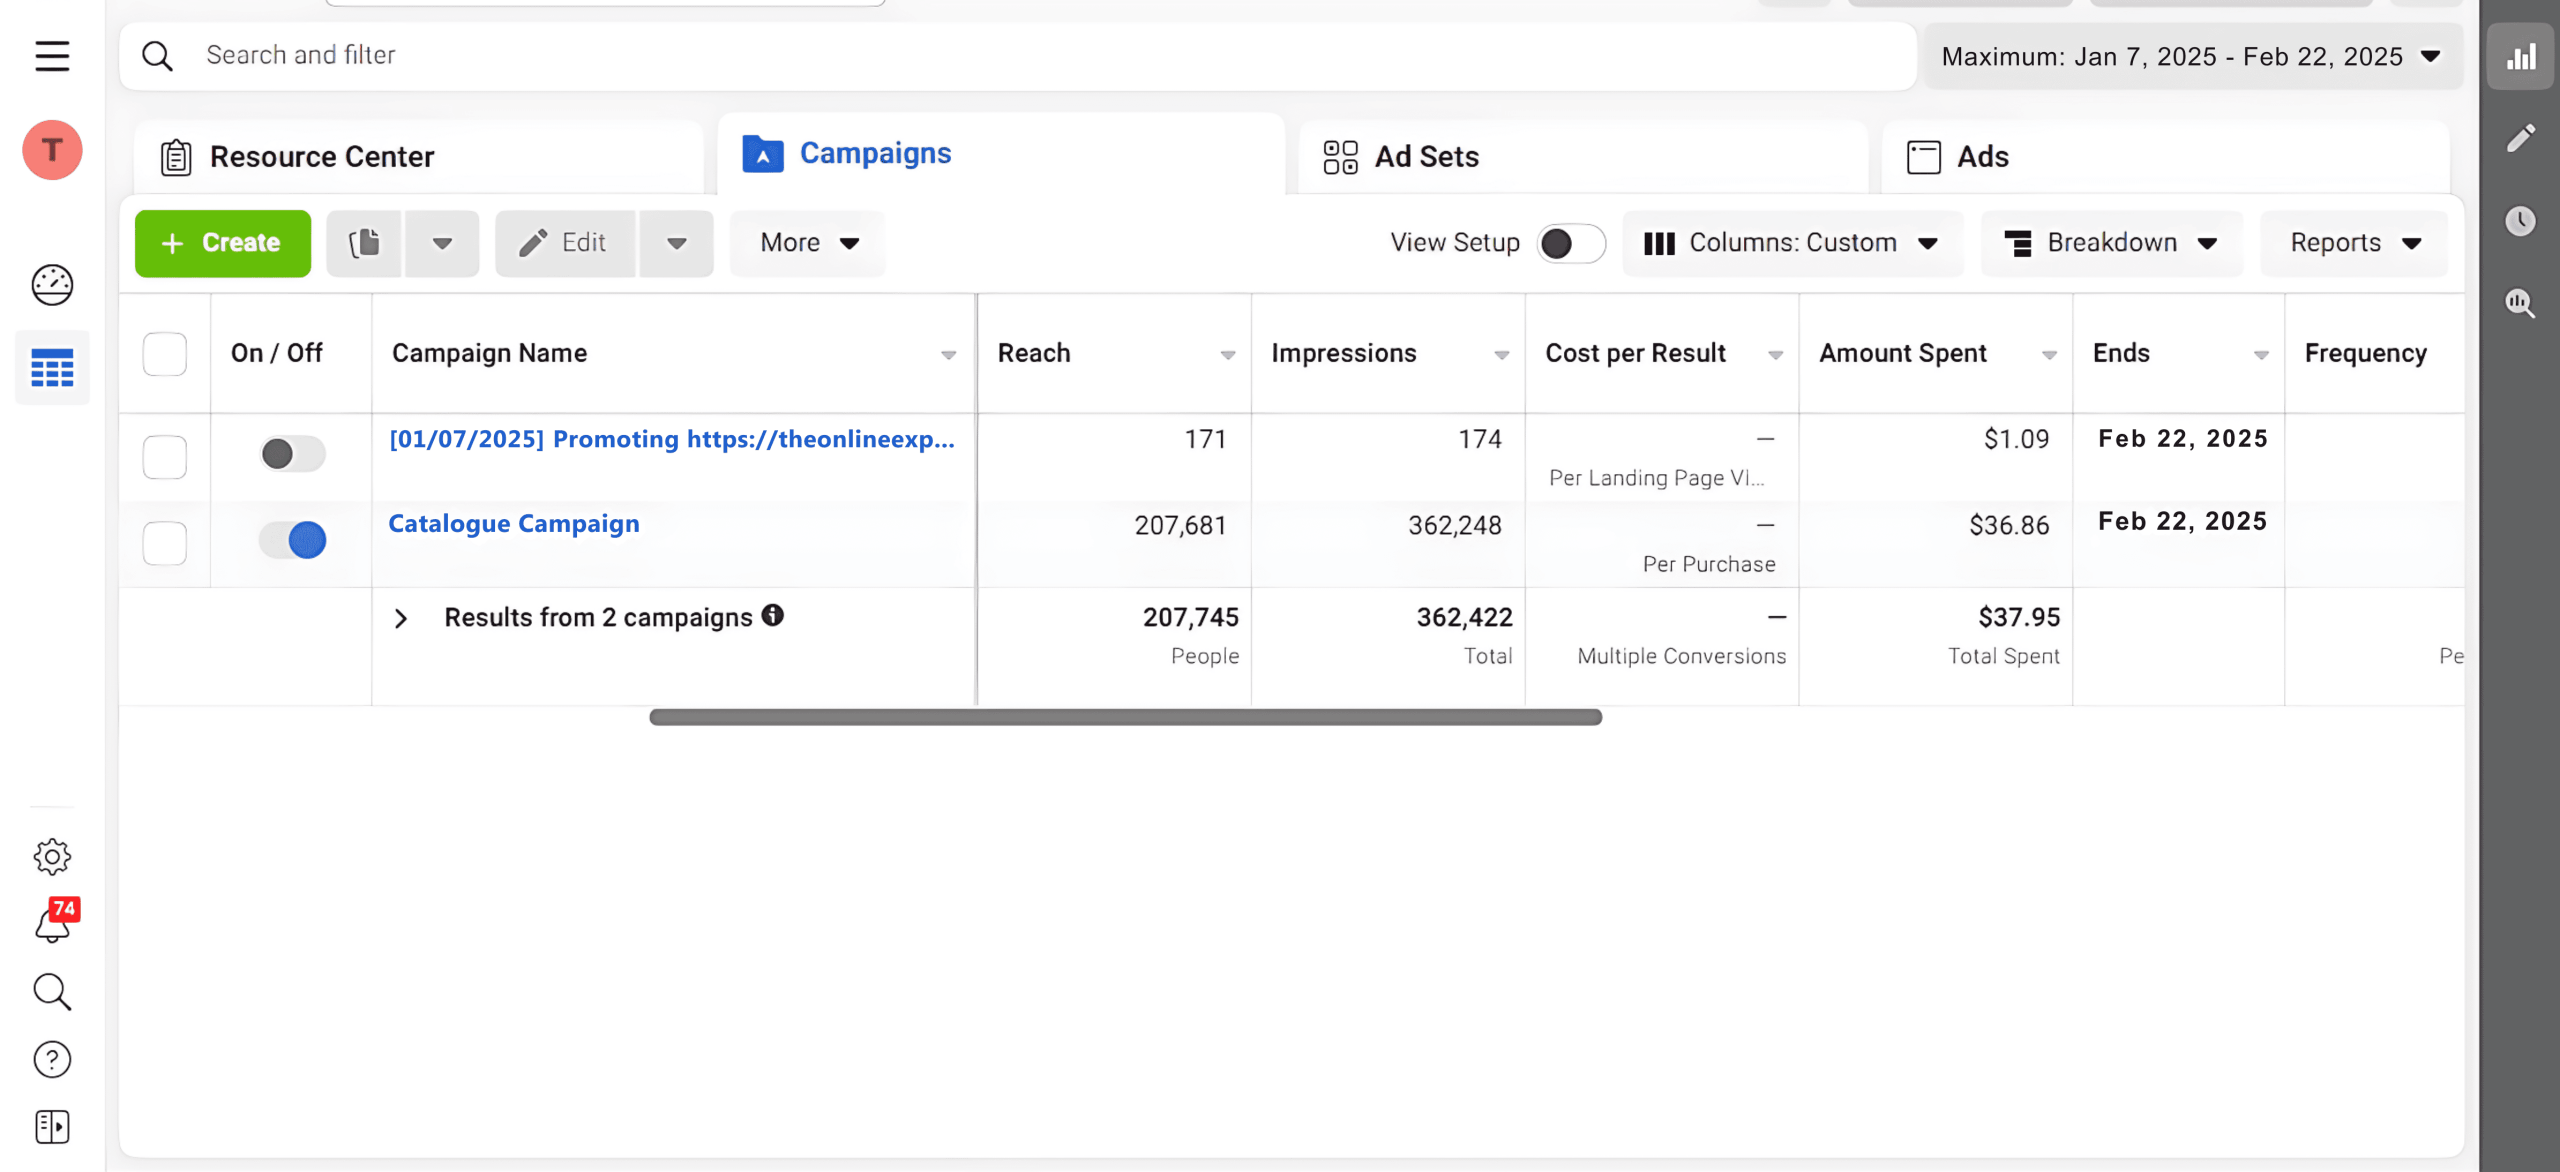Open the Columns: Custom dropdown
The height and width of the screenshot is (1172, 2560).
pyautogui.click(x=1792, y=243)
